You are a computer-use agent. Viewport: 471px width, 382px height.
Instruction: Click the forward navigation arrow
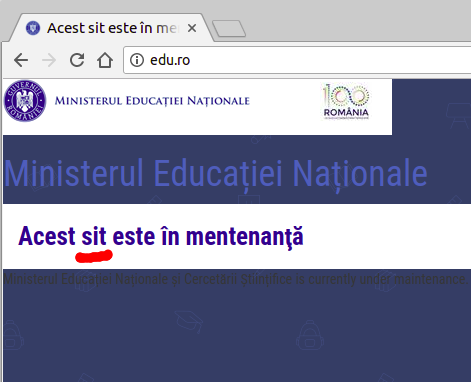49,60
